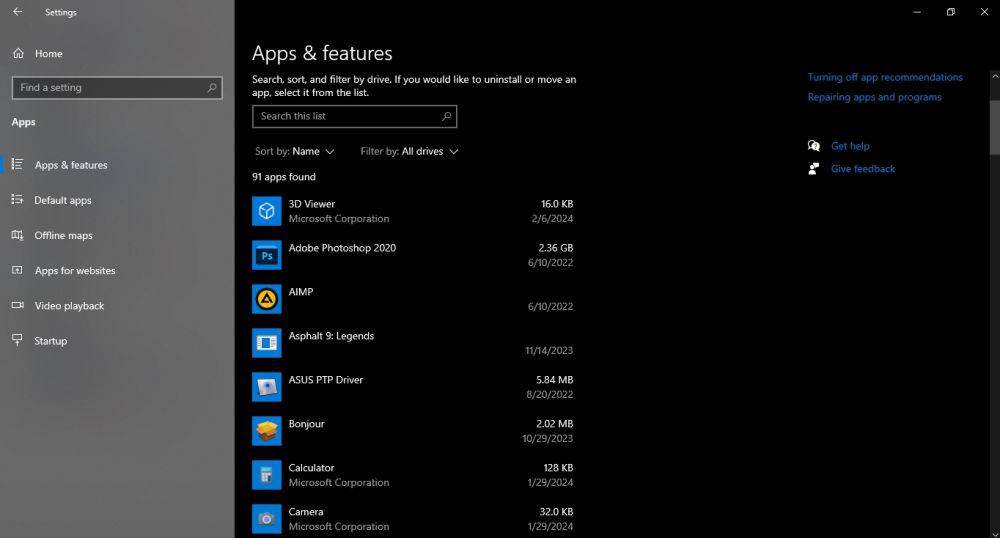
Task: Click the Give feedback link
Action: [862, 169]
